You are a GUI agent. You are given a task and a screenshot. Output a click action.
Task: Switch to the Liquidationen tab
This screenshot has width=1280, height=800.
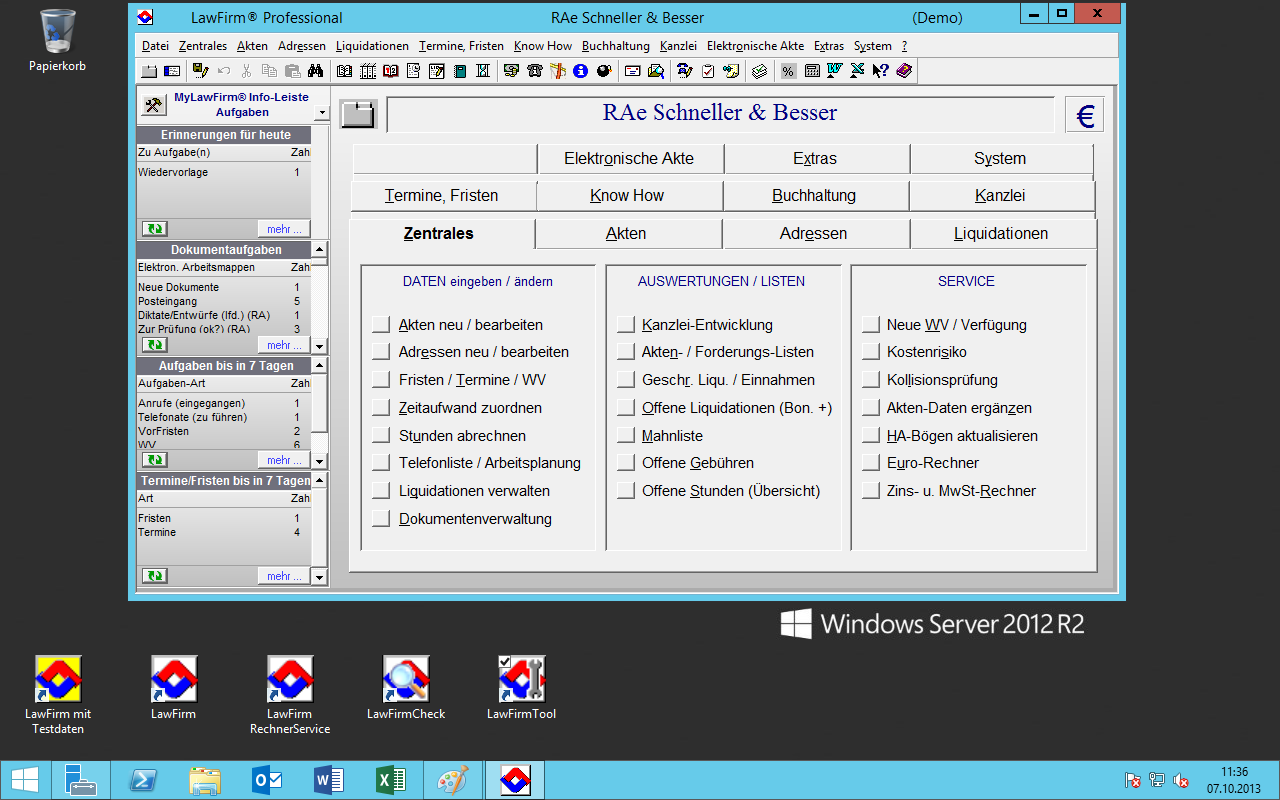[1001, 233]
